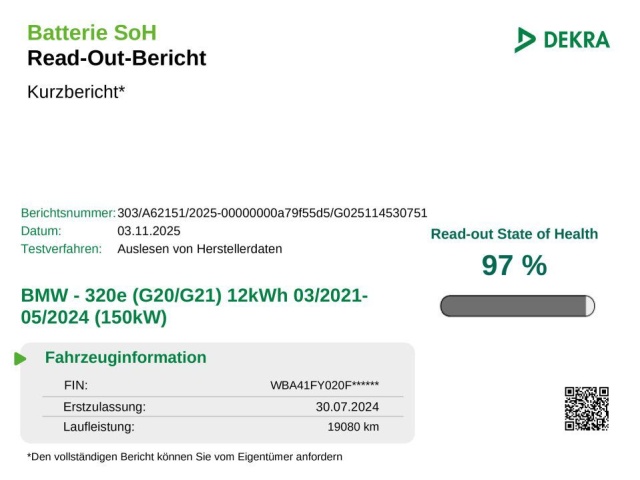640x480 pixels.
Task: Click the DEKRA triangle logo icon
Action: pyautogui.click(x=525, y=40)
